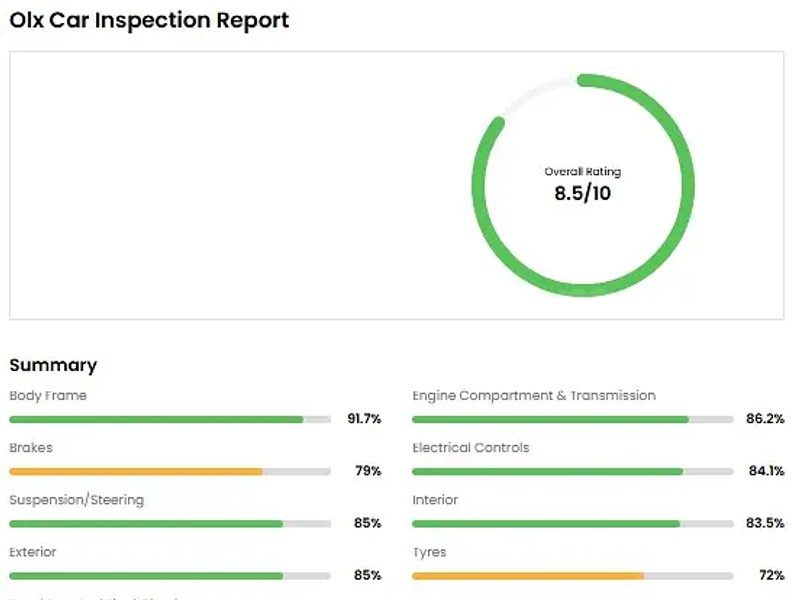Select the Tyres category label

429,551
